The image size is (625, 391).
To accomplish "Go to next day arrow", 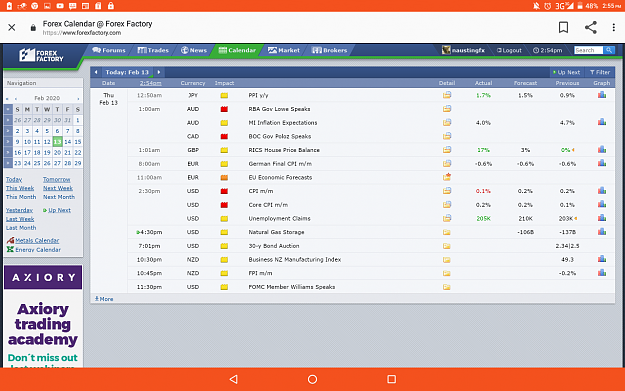I will point(159,72).
